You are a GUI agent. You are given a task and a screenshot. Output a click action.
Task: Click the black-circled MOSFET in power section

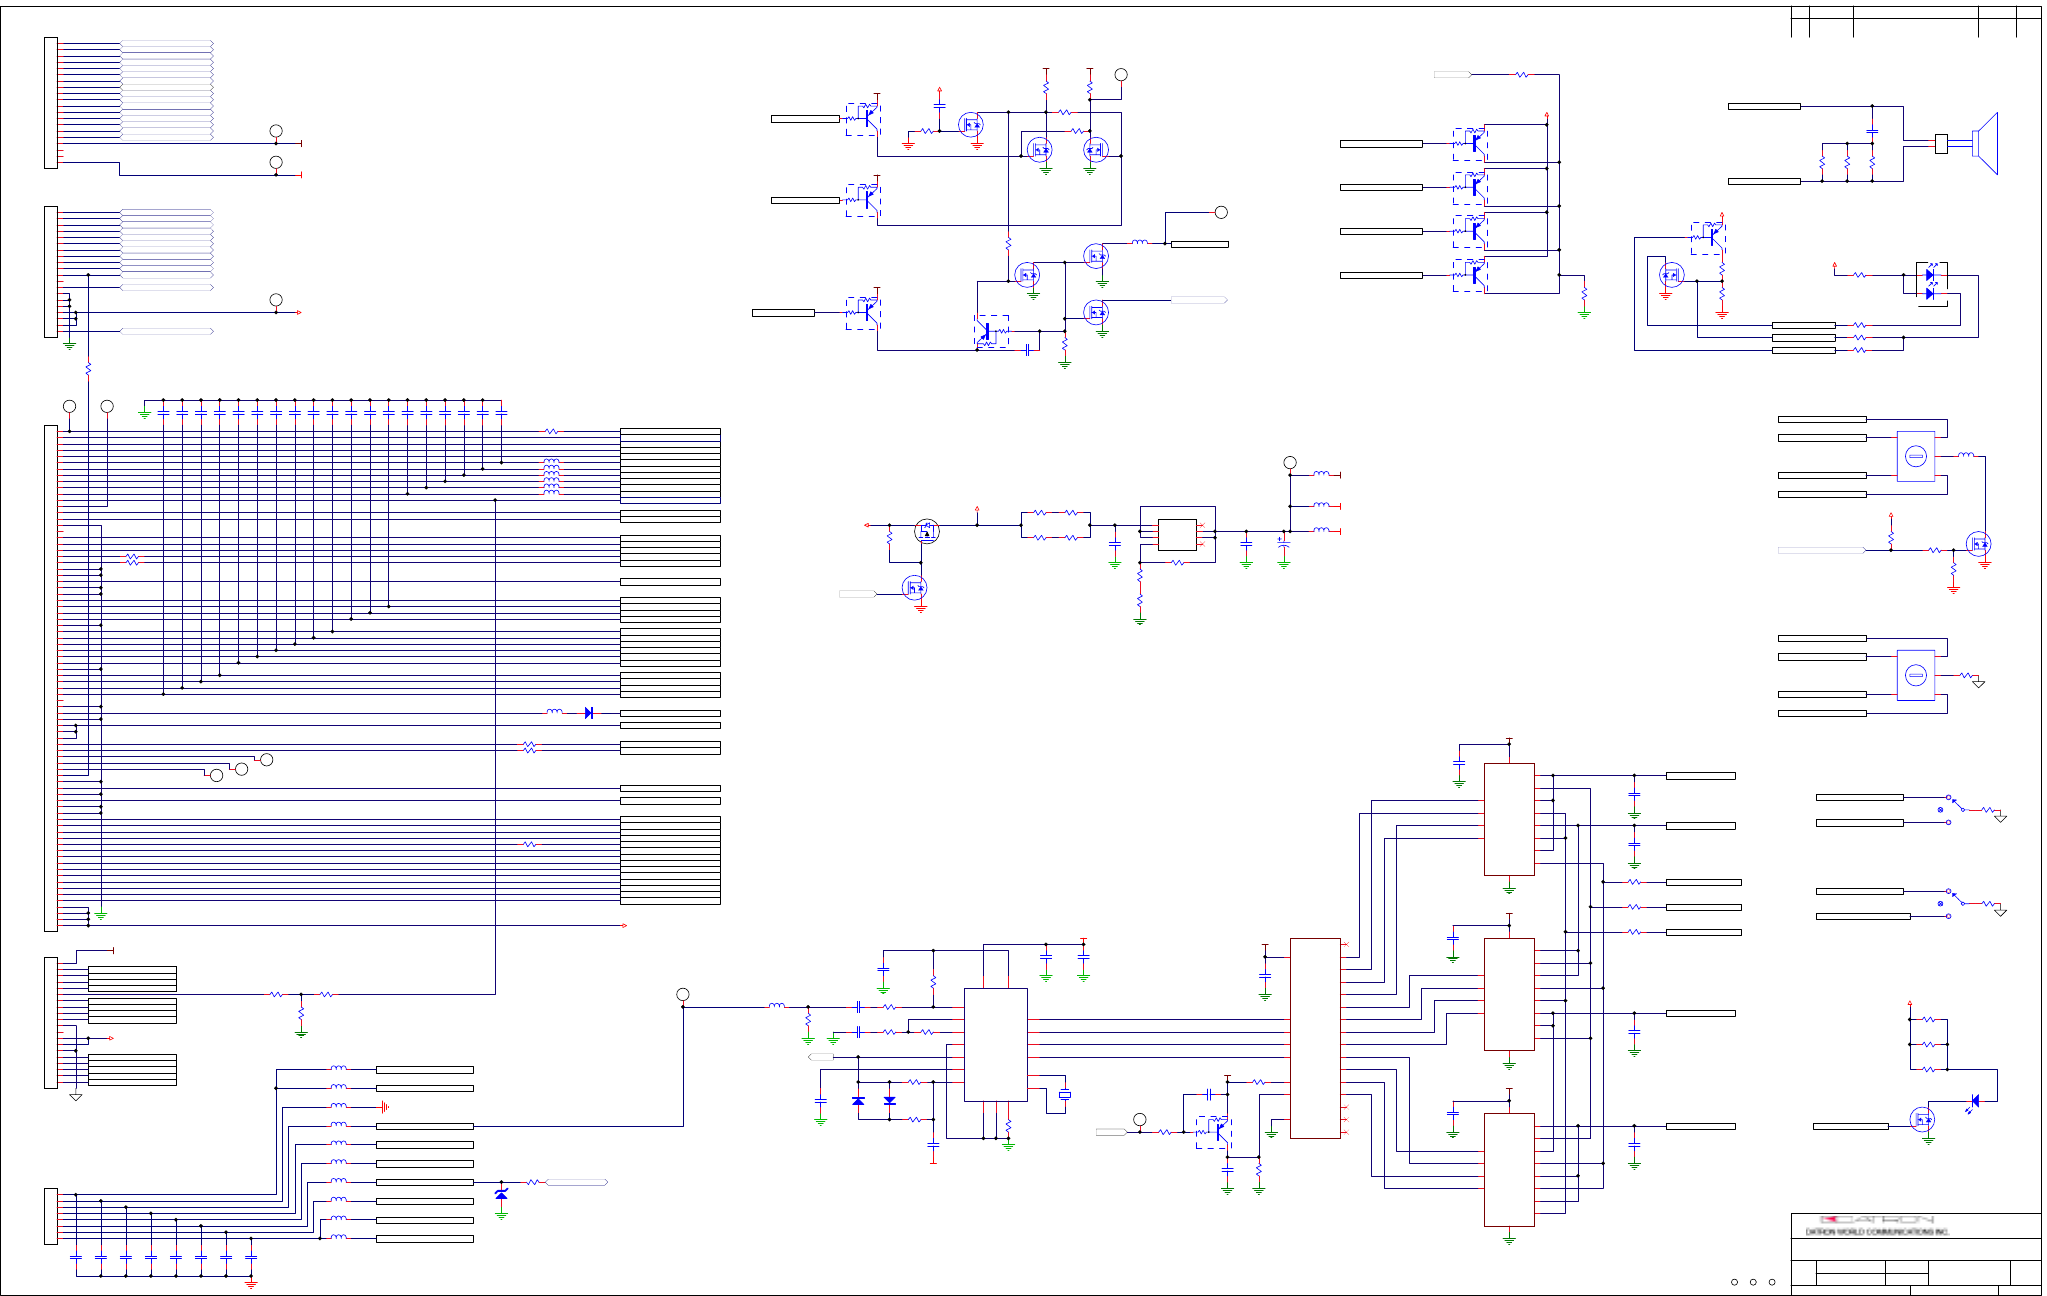click(927, 531)
